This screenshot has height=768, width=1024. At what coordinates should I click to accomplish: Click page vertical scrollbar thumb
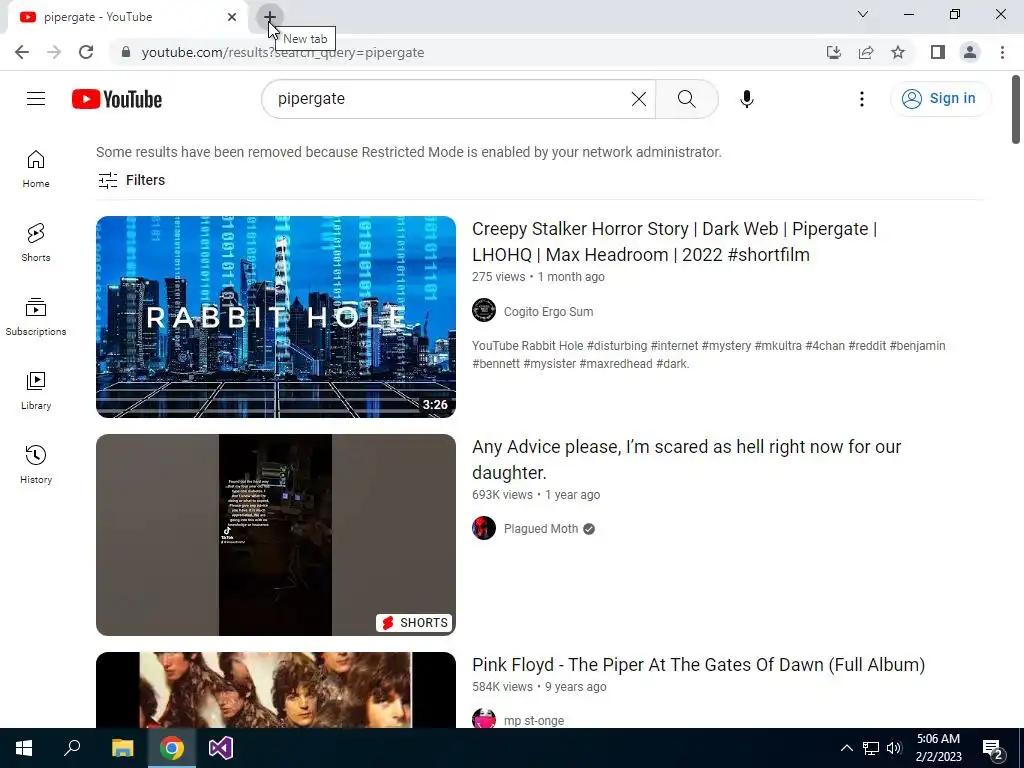click(x=1016, y=109)
